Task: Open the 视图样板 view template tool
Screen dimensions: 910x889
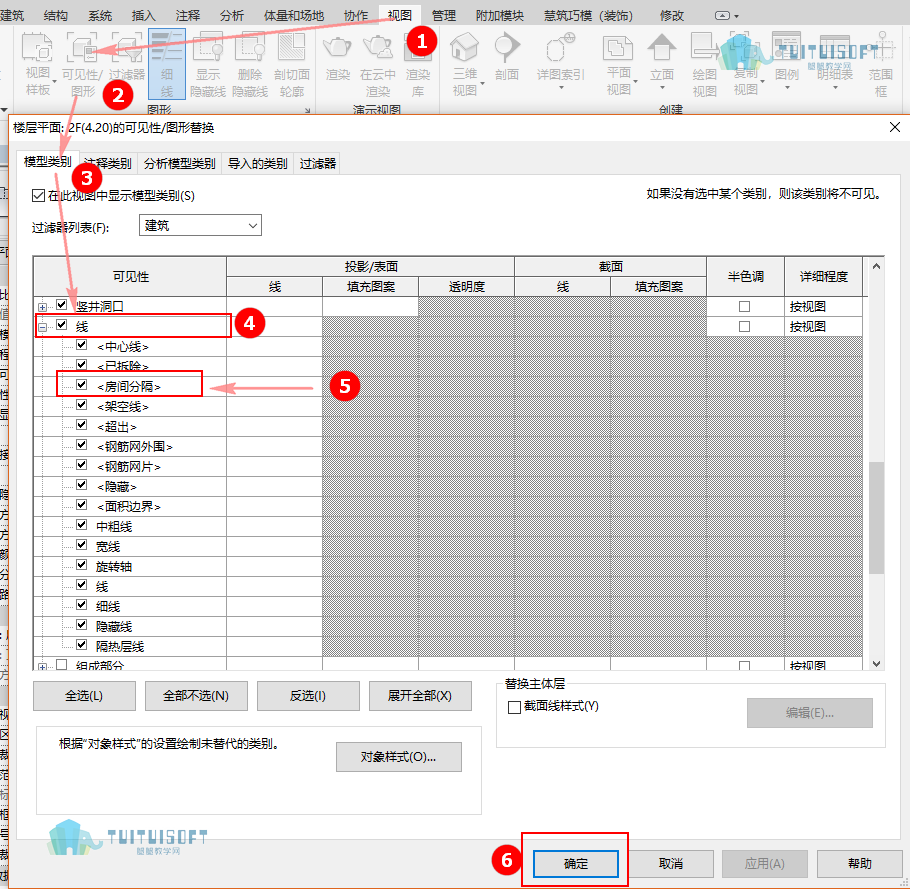Action: pos(38,64)
